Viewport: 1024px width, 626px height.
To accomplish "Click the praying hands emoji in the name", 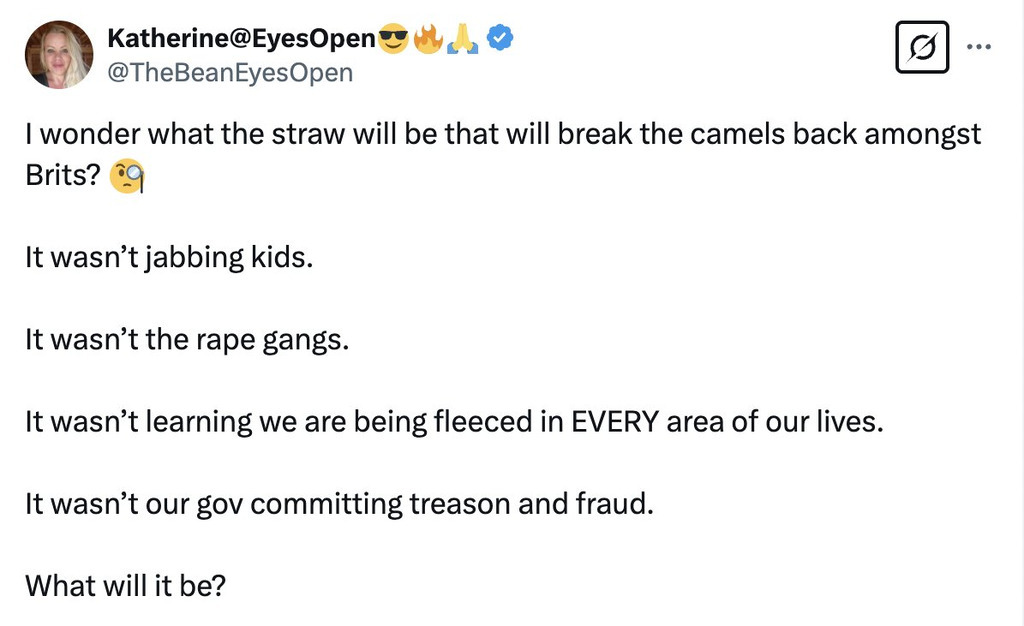I will coord(462,39).
